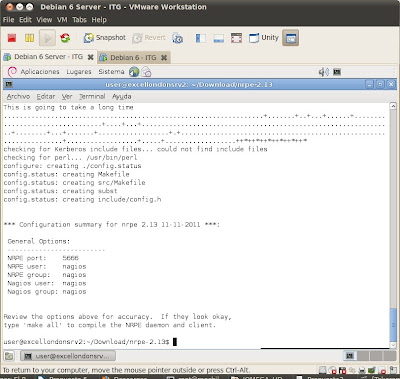Open the terminal Terminal menu
The width and height of the screenshot is (400, 379).
tap(92, 97)
